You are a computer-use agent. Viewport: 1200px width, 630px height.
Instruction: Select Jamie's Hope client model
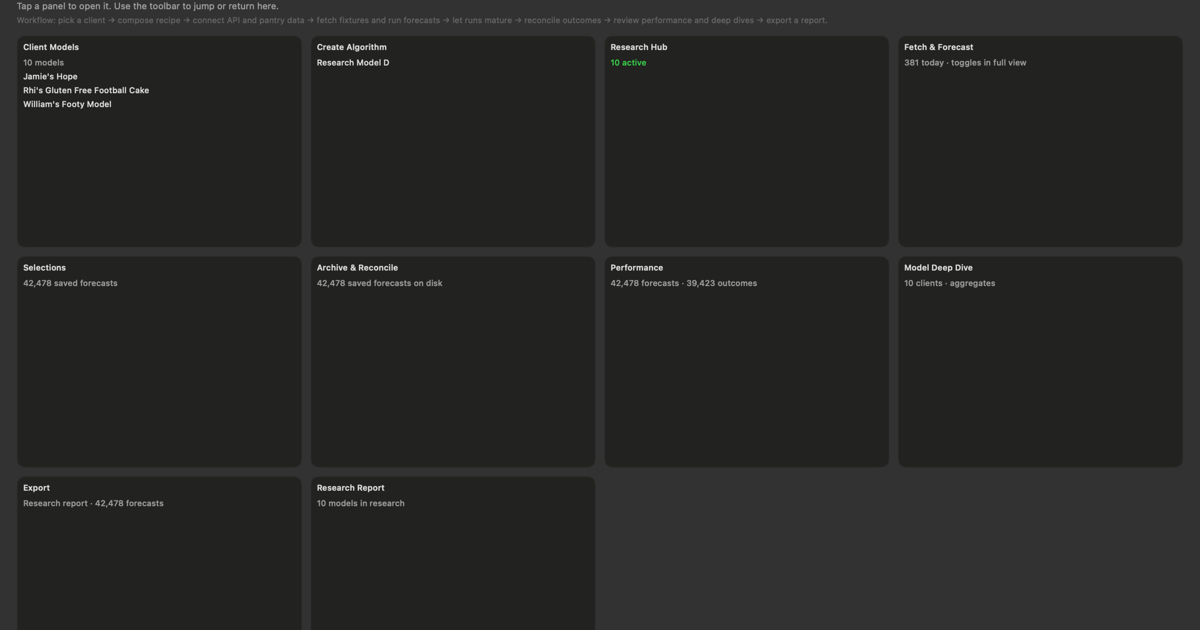click(x=50, y=76)
